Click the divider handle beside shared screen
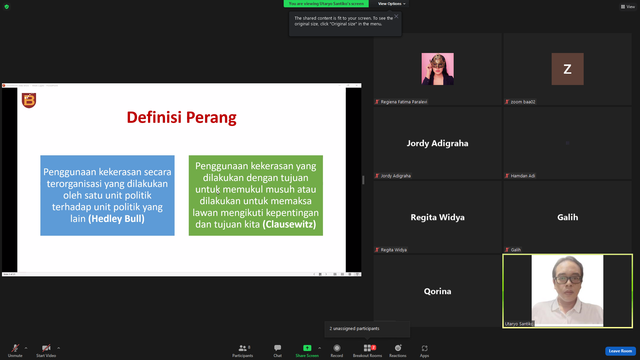640x360 pixels. click(x=363, y=180)
